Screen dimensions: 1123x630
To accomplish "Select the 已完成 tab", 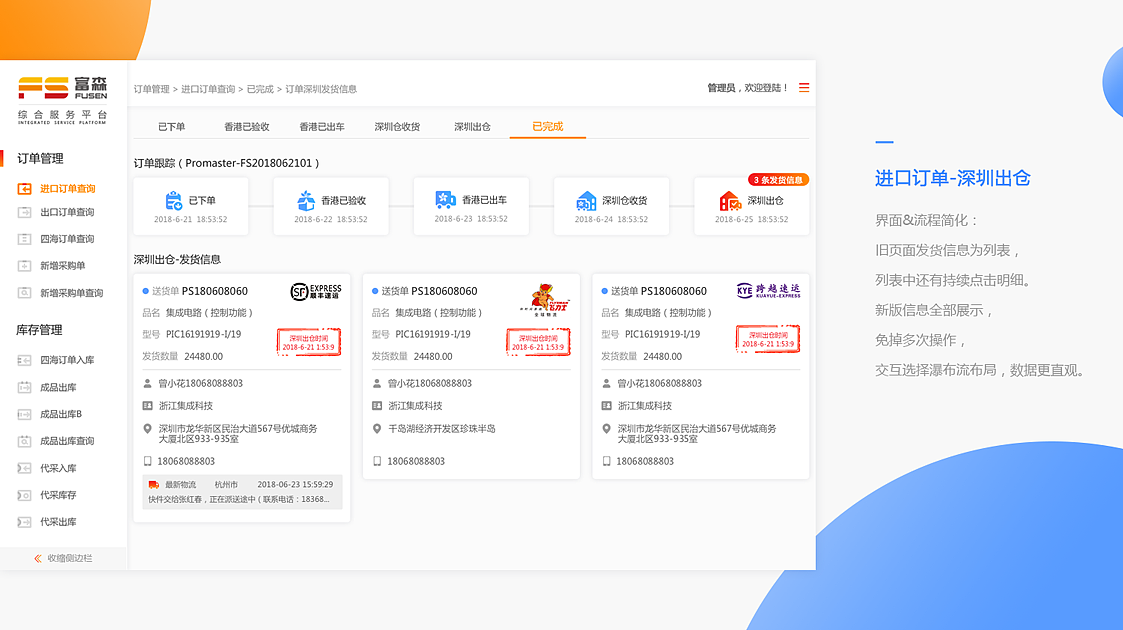I will click(x=548, y=127).
